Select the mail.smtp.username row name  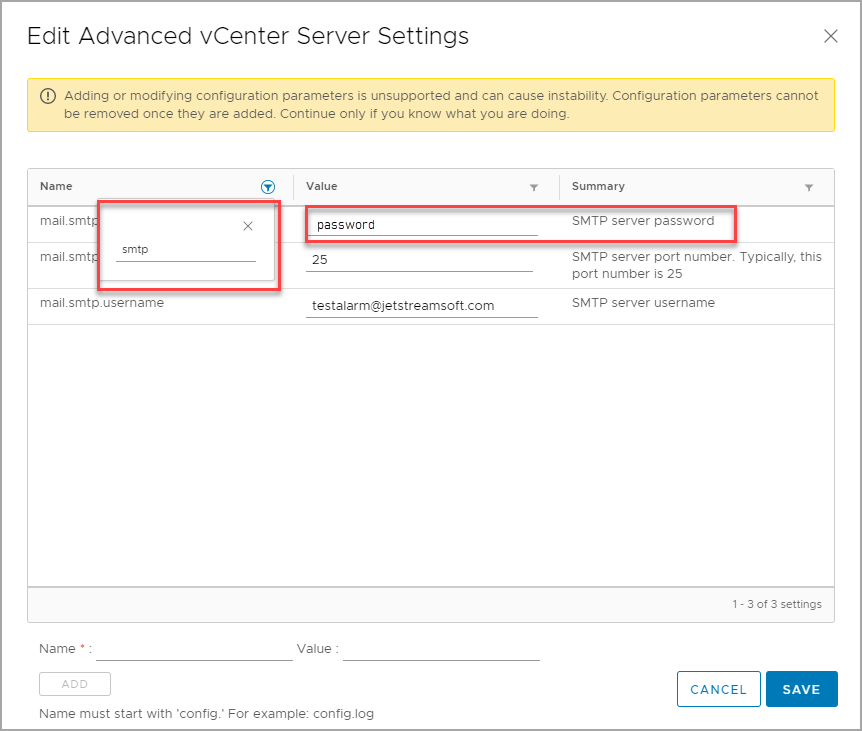[102, 303]
